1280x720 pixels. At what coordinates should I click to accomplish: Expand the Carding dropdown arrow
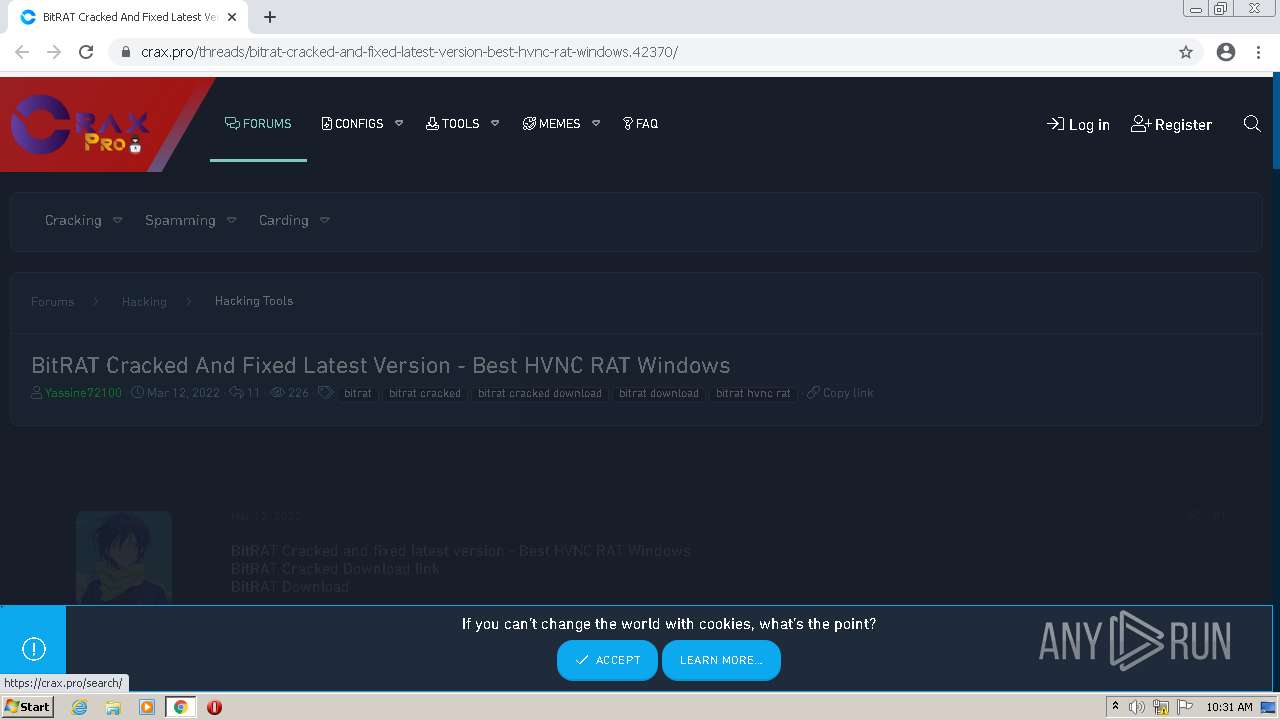pos(324,220)
